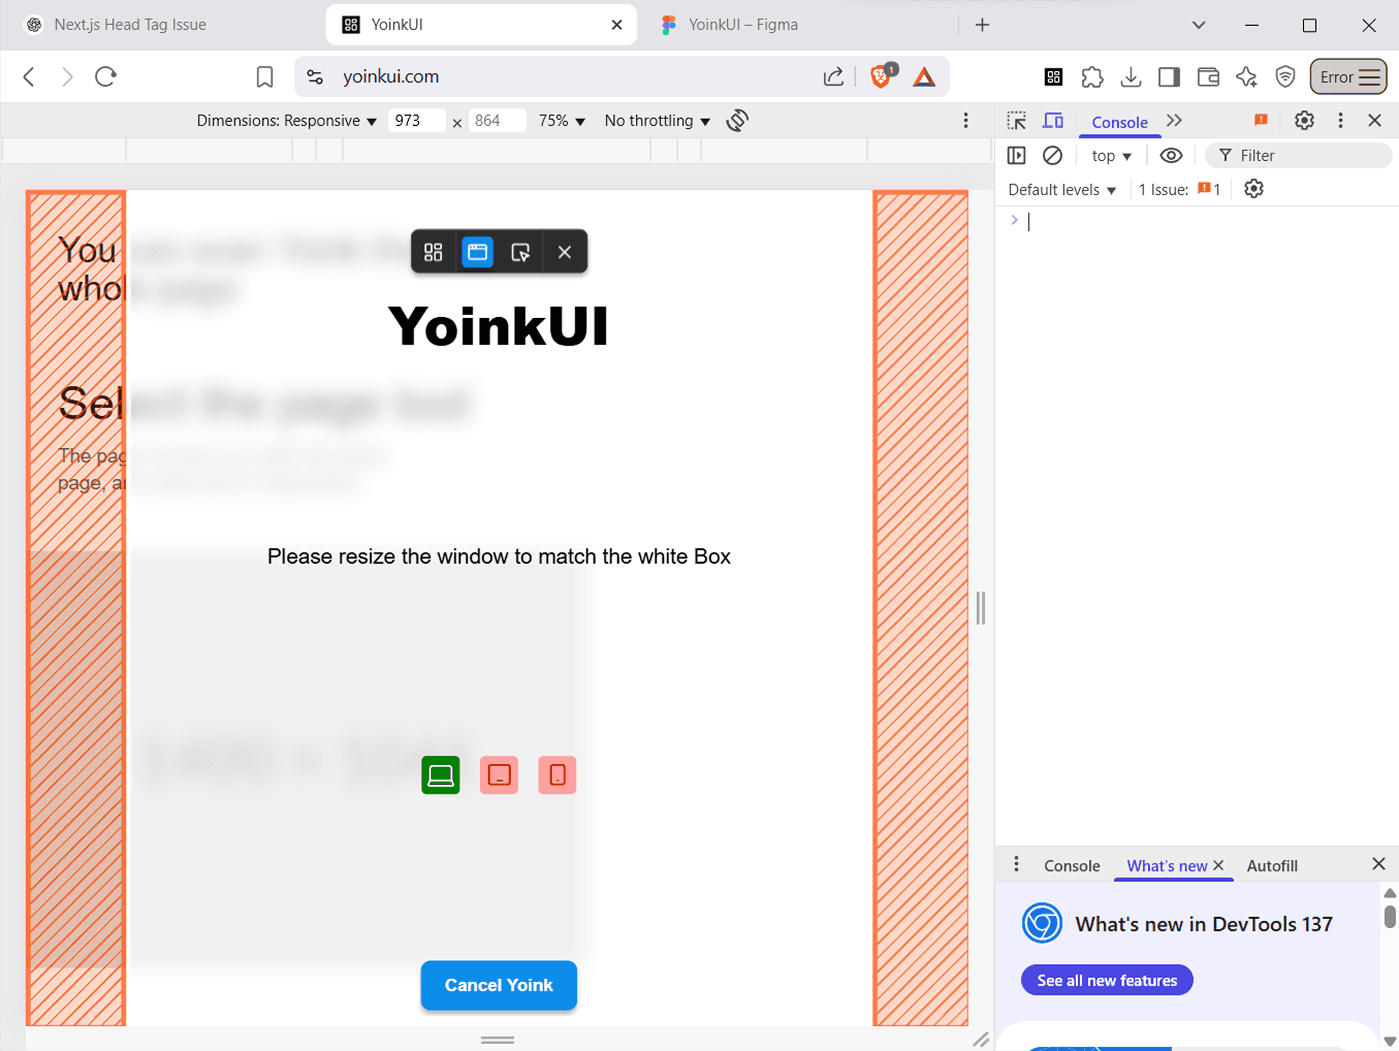Choose the green laptop viewport icon
Image resolution: width=1399 pixels, height=1051 pixels.
441,775
